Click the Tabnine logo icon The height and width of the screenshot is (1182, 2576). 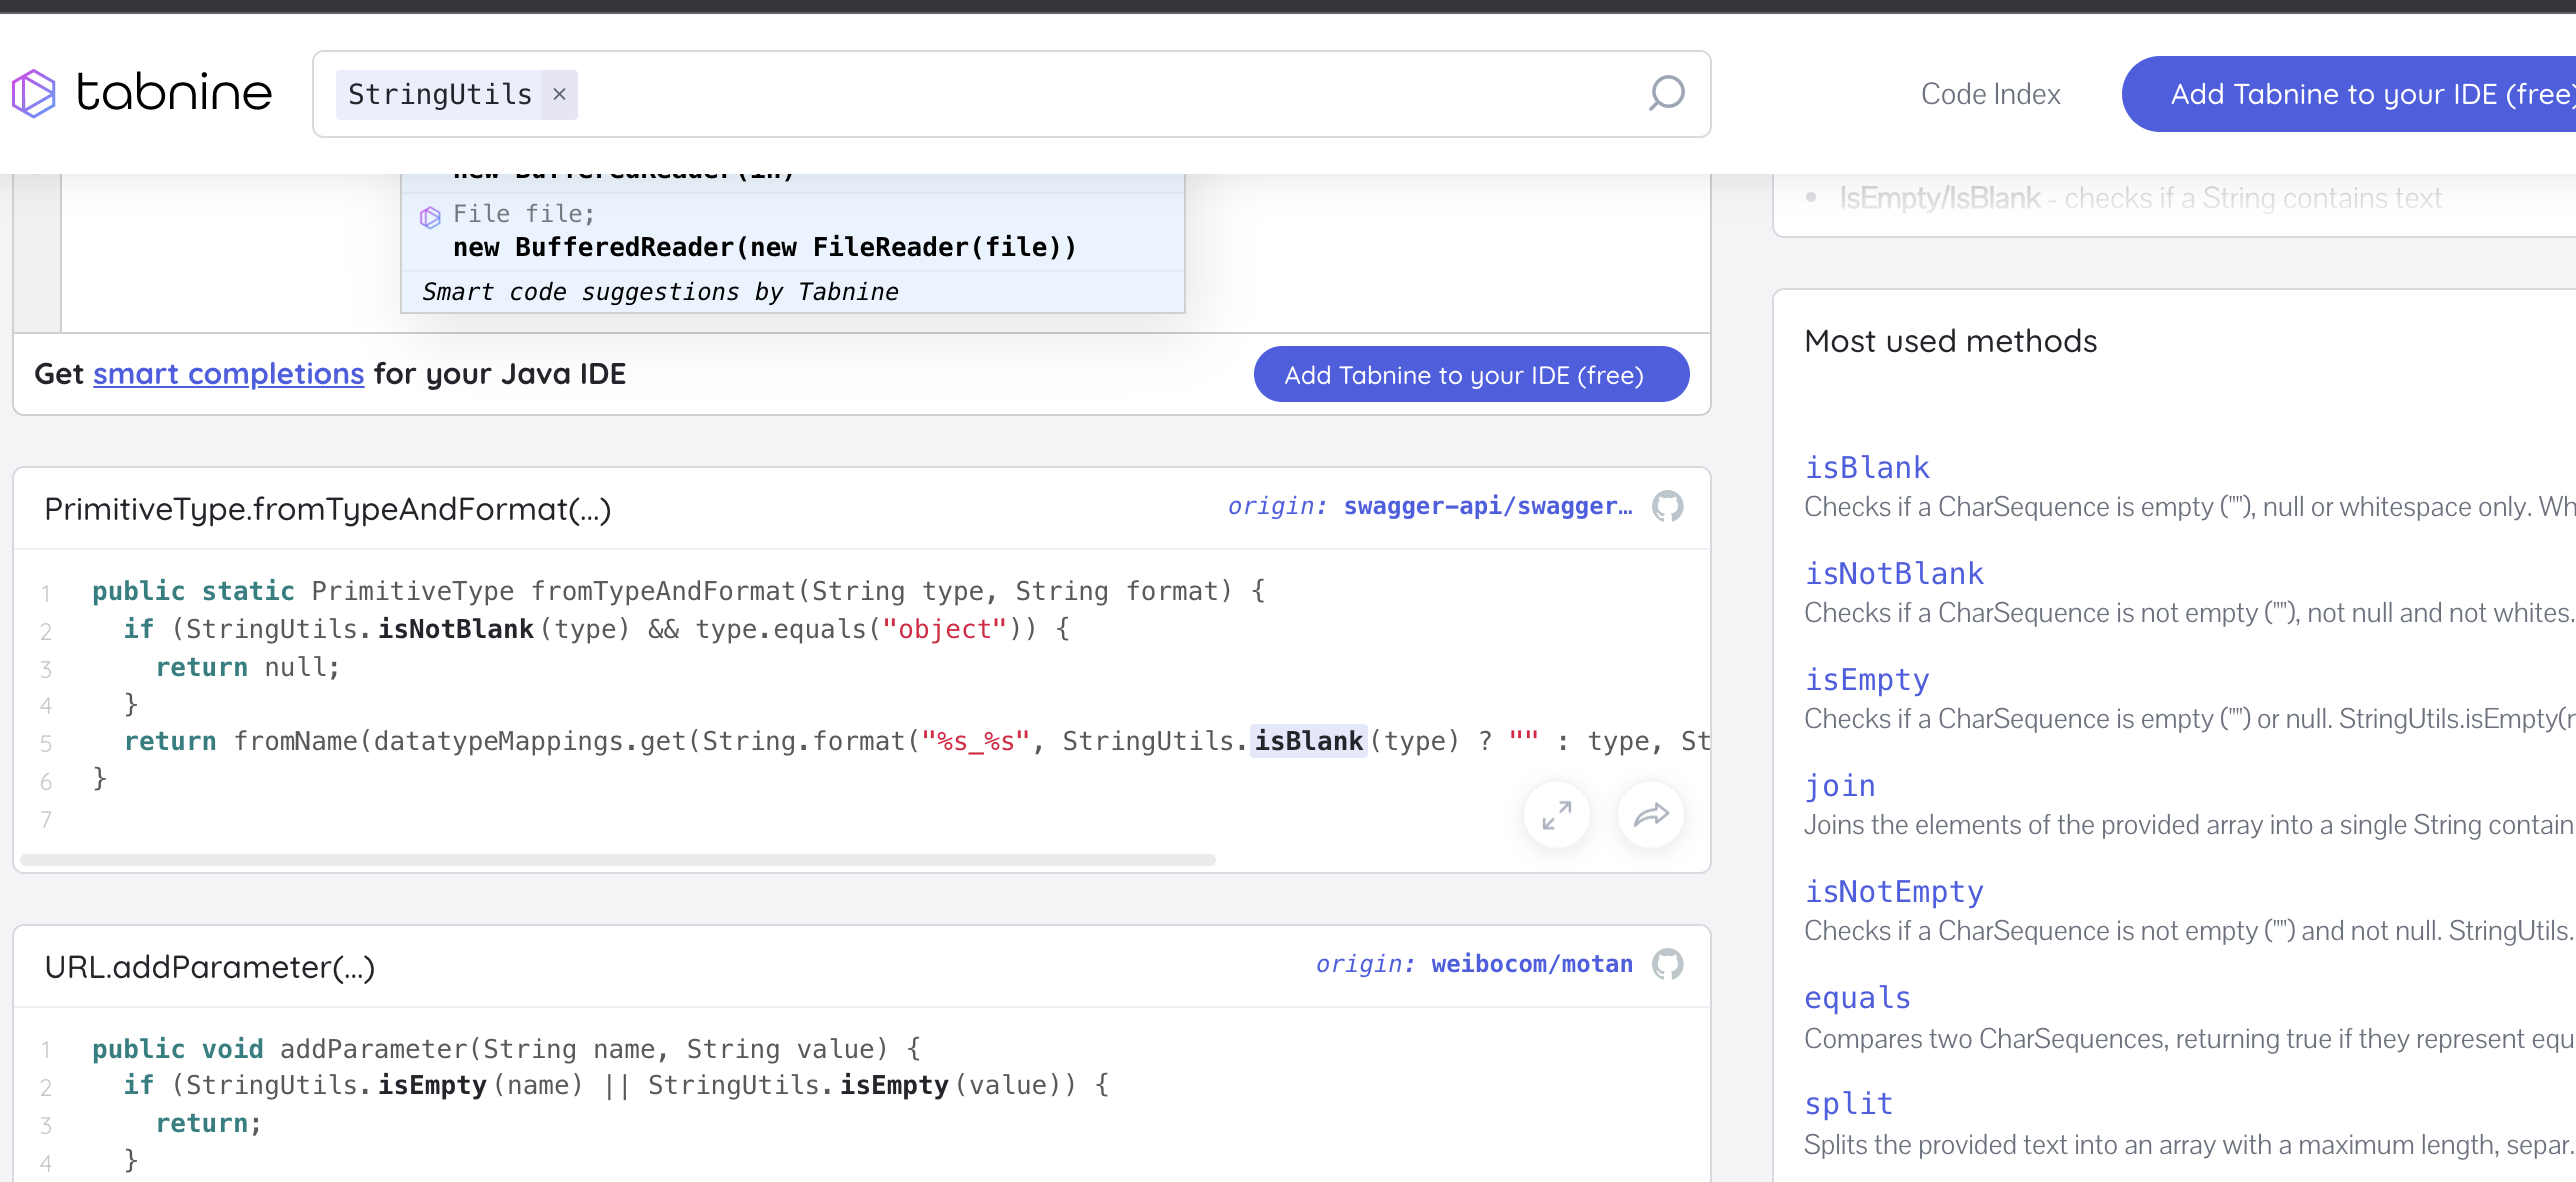click(x=34, y=94)
